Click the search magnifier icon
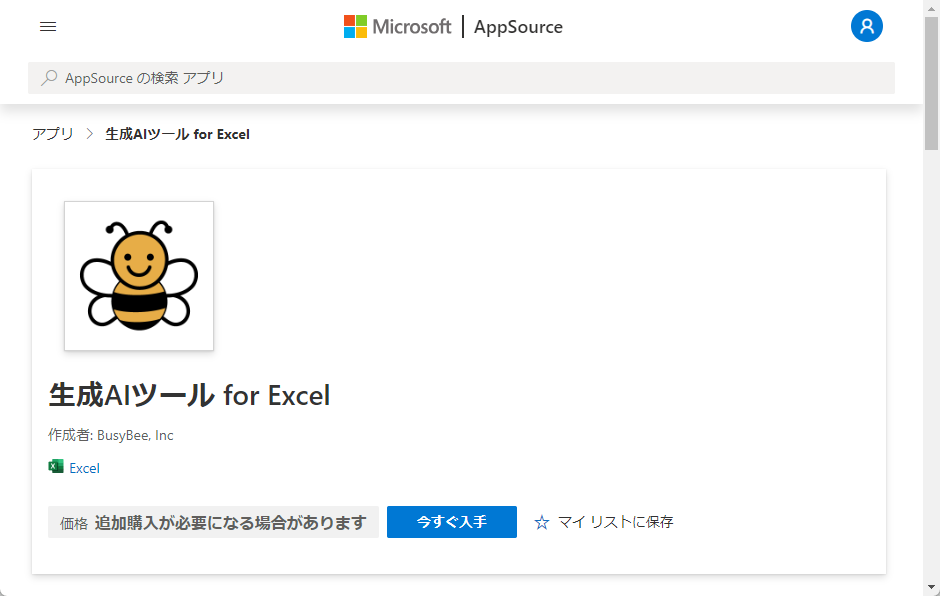The height and width of the screenshot is (596, 940). 49,78
